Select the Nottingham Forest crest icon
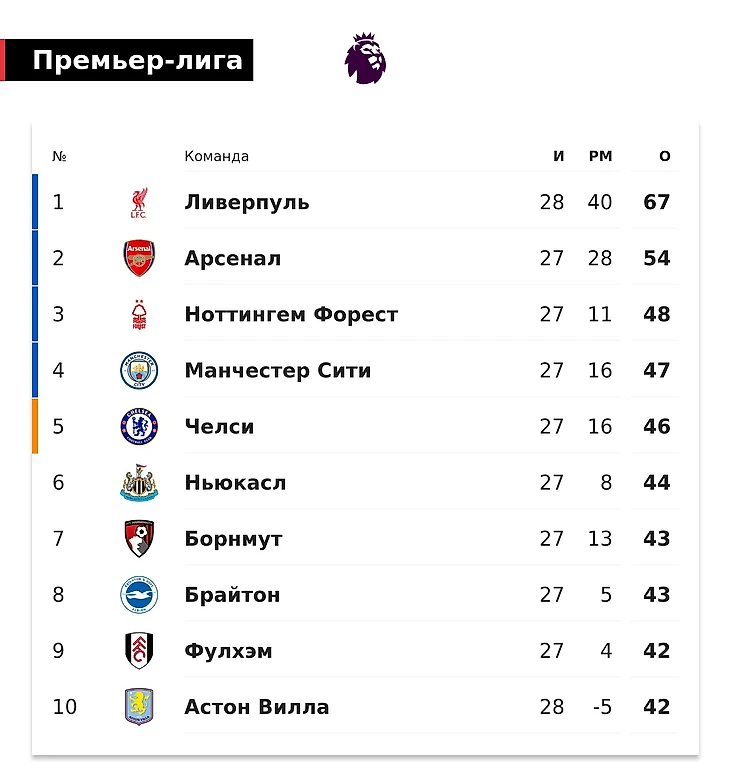 (139, 314)
